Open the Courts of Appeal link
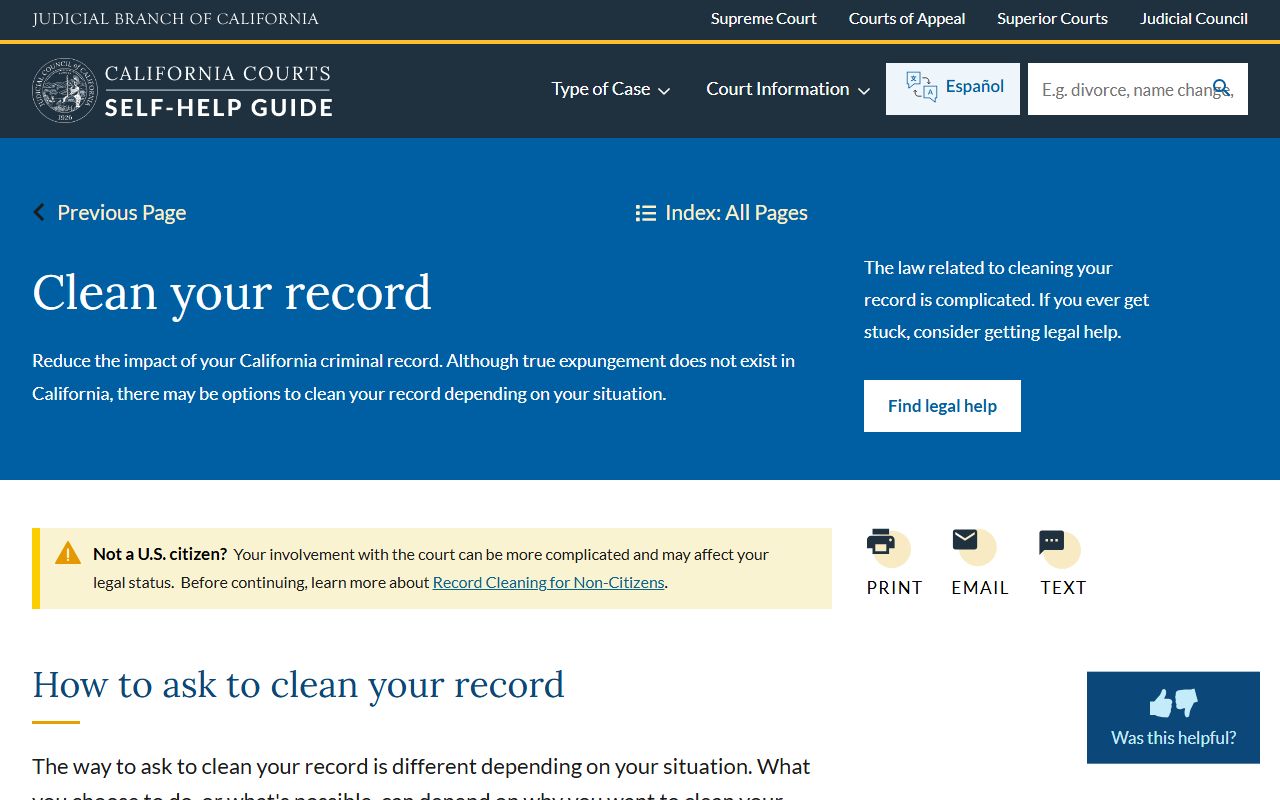Viewport: 1280px width, 800px height. click(907, 19)
